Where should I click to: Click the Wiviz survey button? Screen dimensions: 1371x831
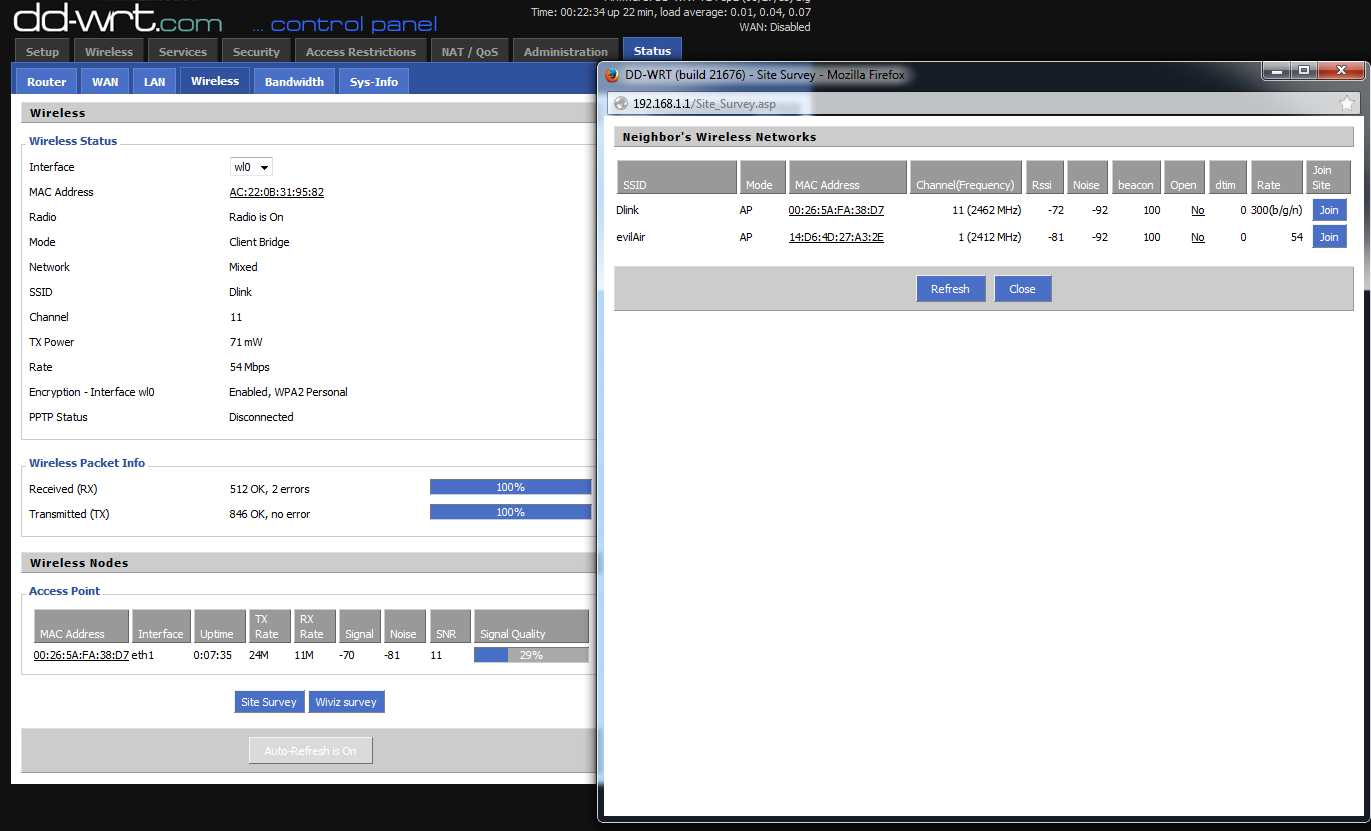pyautogui.click(x=346, y=702)
